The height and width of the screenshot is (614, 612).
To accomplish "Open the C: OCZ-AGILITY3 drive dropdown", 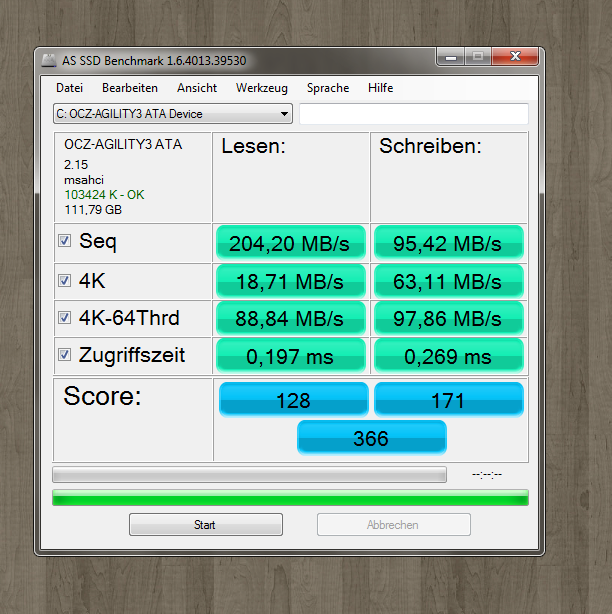I will [x=173, y=114].
